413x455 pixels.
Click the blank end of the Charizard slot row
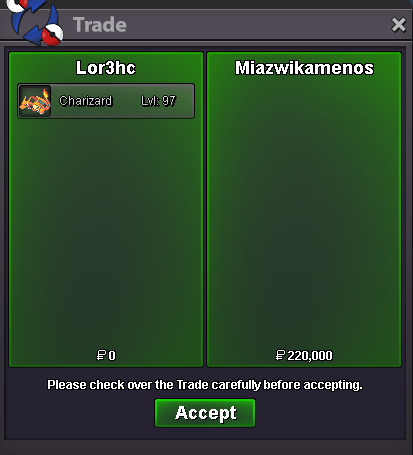click(x=185, y=101)
